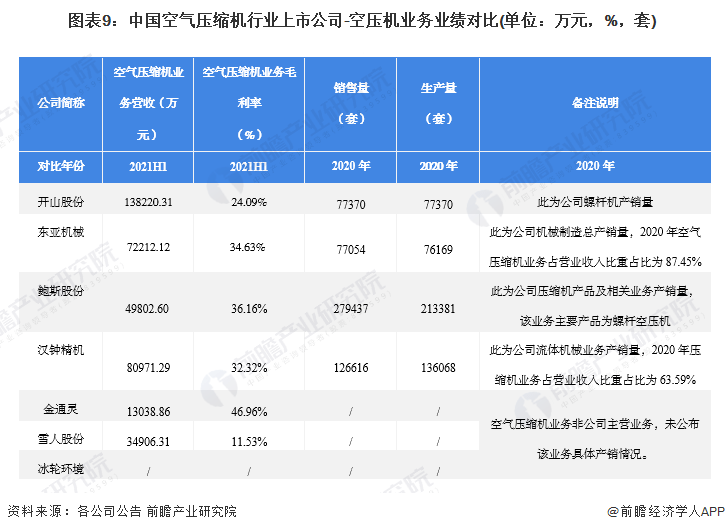This screenshot has height=532, width=725.
Task: Click gross margin 46.96%
Action: tap(249, 412)
